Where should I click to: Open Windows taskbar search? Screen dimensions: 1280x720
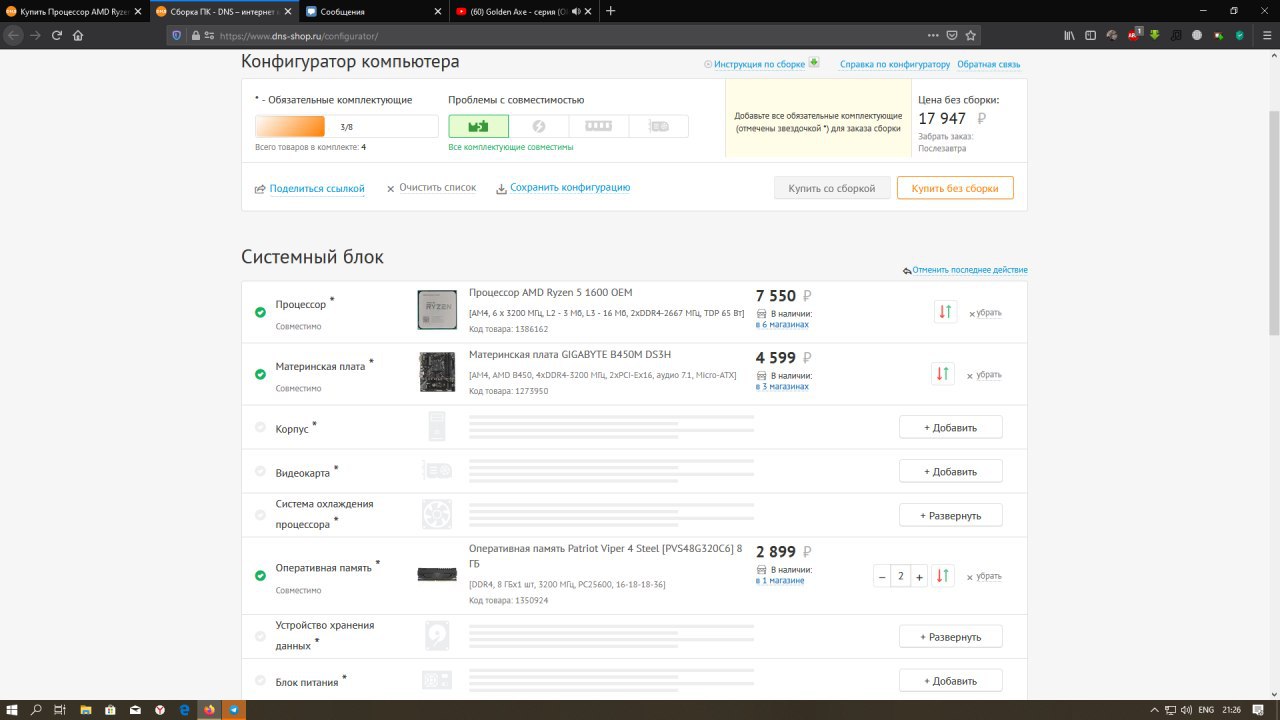pyautogui.click(x=36, y=709)
